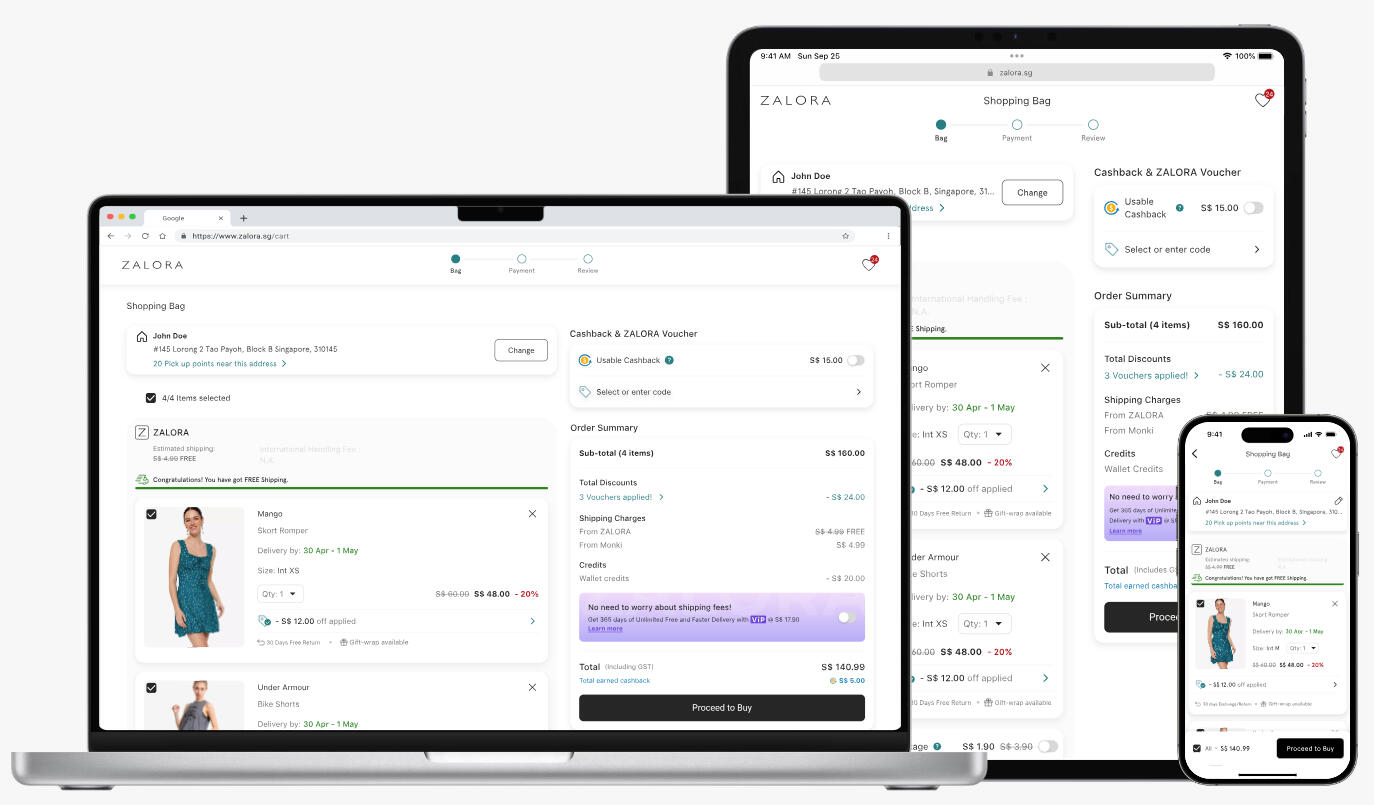Toggle Usable Cashback switch on the laptop
The image size is (1374, 805).
coord(855,360)
